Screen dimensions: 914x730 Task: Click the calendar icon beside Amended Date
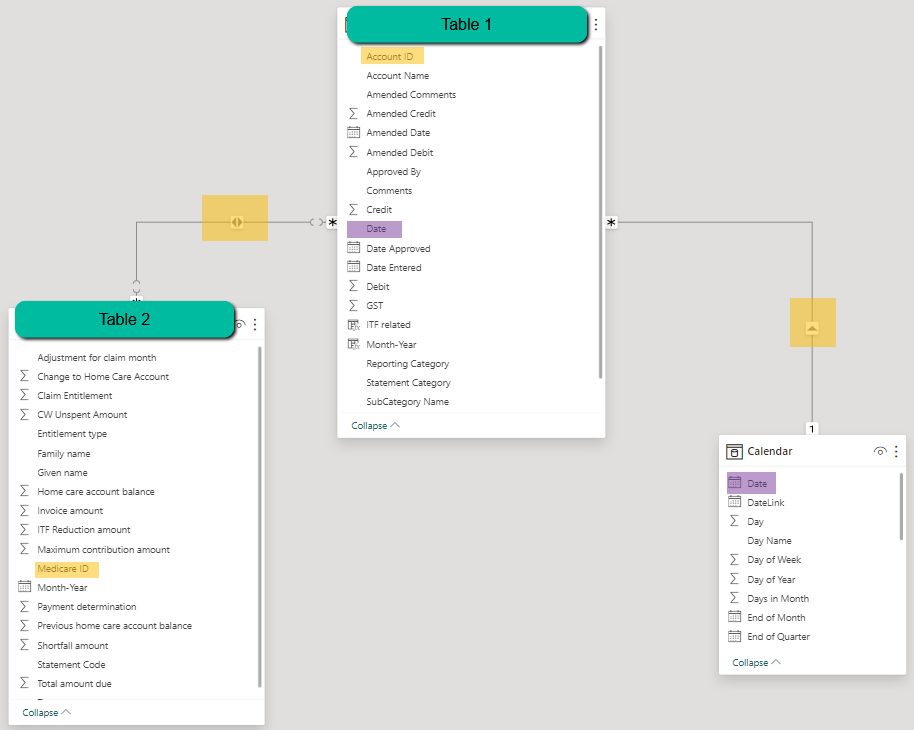click(353, 132)
